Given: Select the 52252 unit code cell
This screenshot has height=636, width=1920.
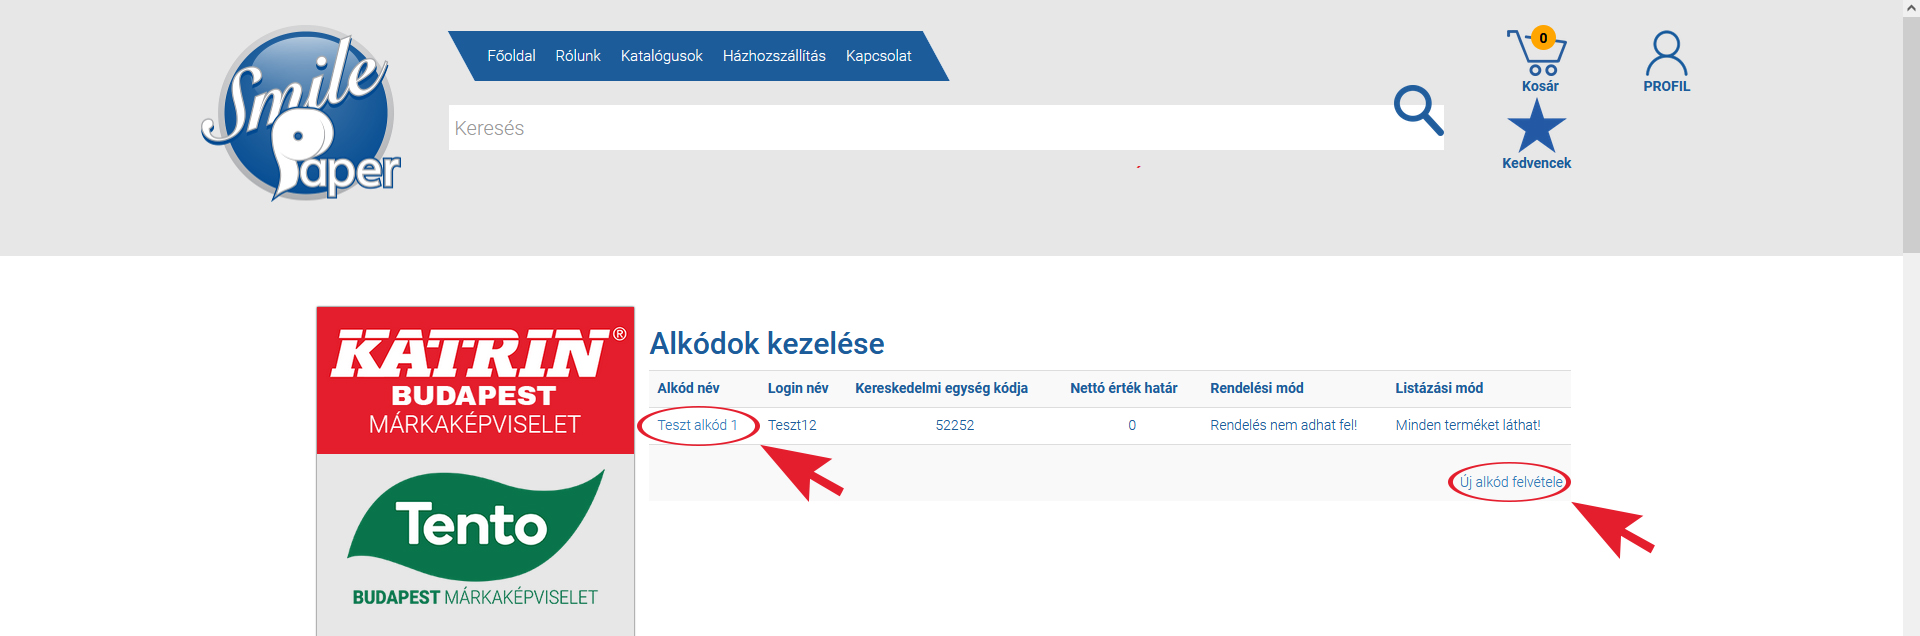Looking at the screenshot, I should click(954, 425).
